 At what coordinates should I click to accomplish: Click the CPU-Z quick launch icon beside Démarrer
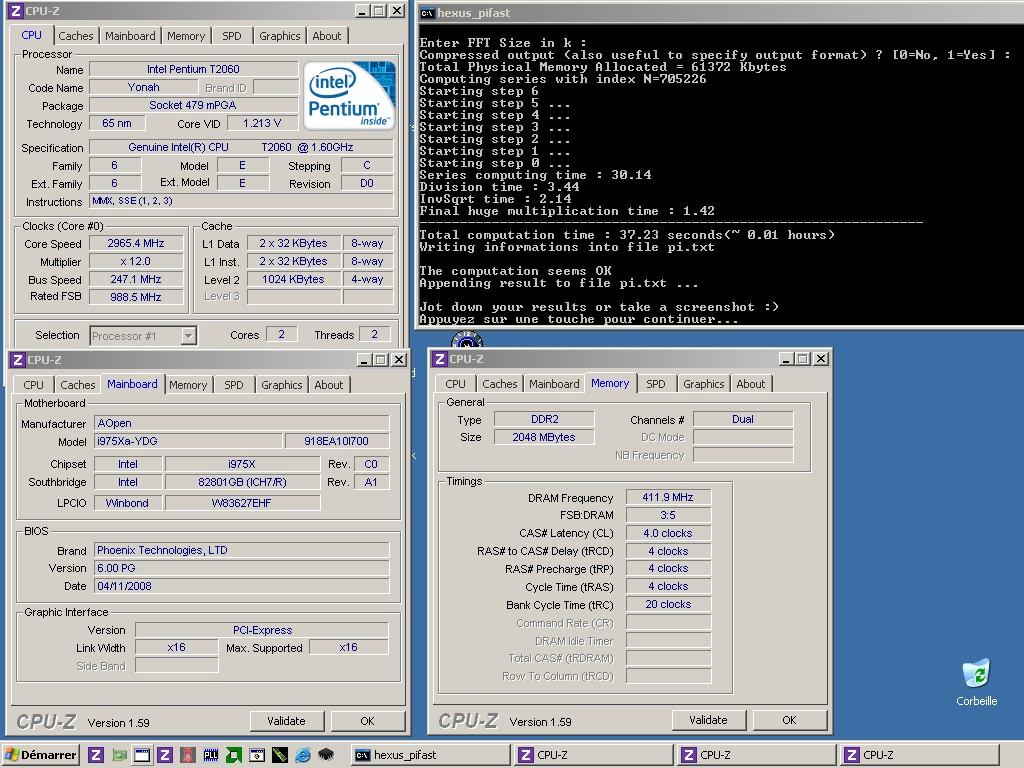pyautogui.click(x=96, y=755)
